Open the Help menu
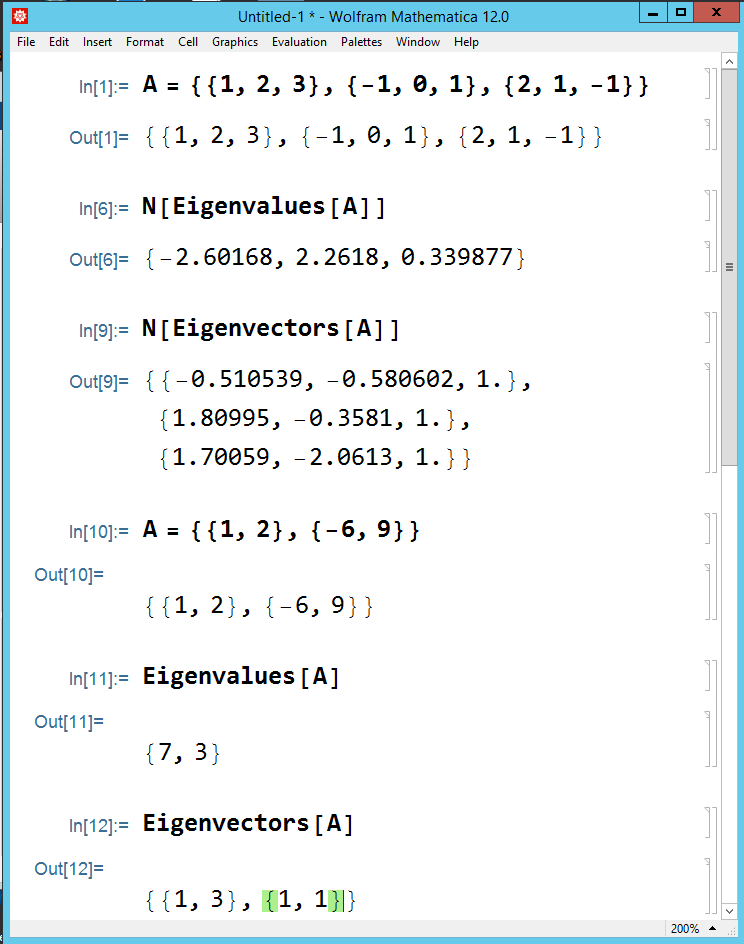 click(466, 42)
